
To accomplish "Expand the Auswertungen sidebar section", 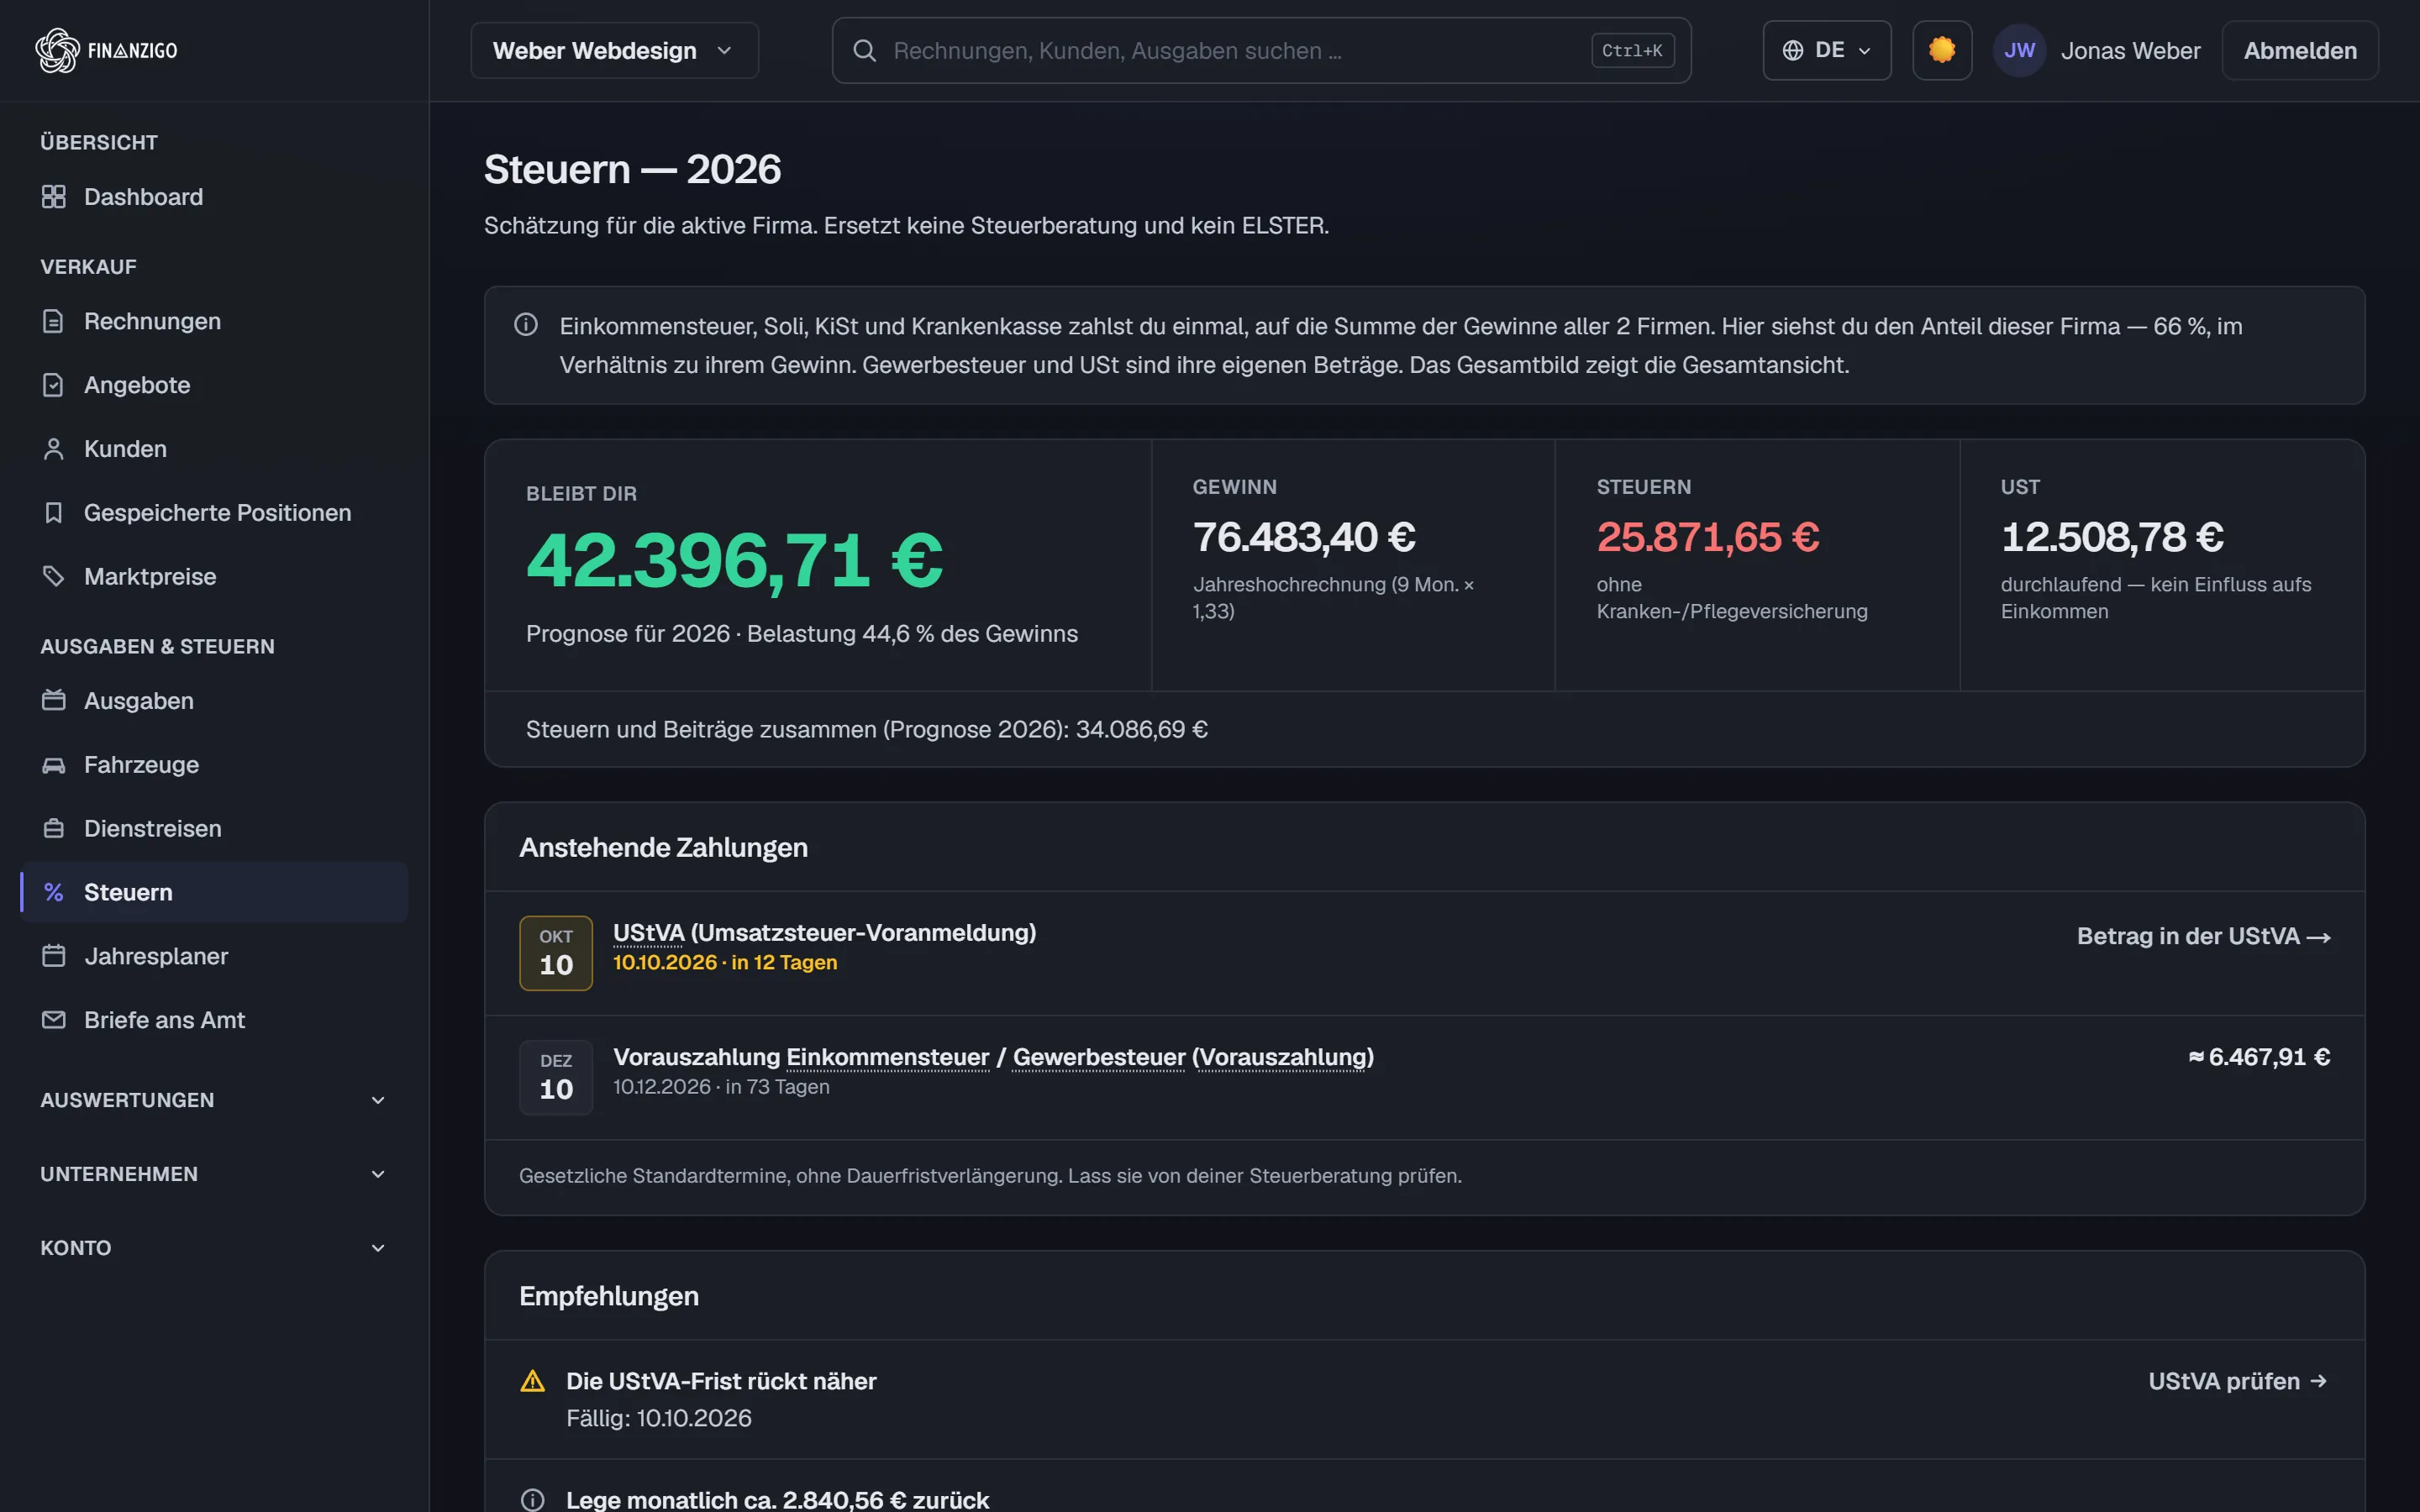I will [213, 1100].
